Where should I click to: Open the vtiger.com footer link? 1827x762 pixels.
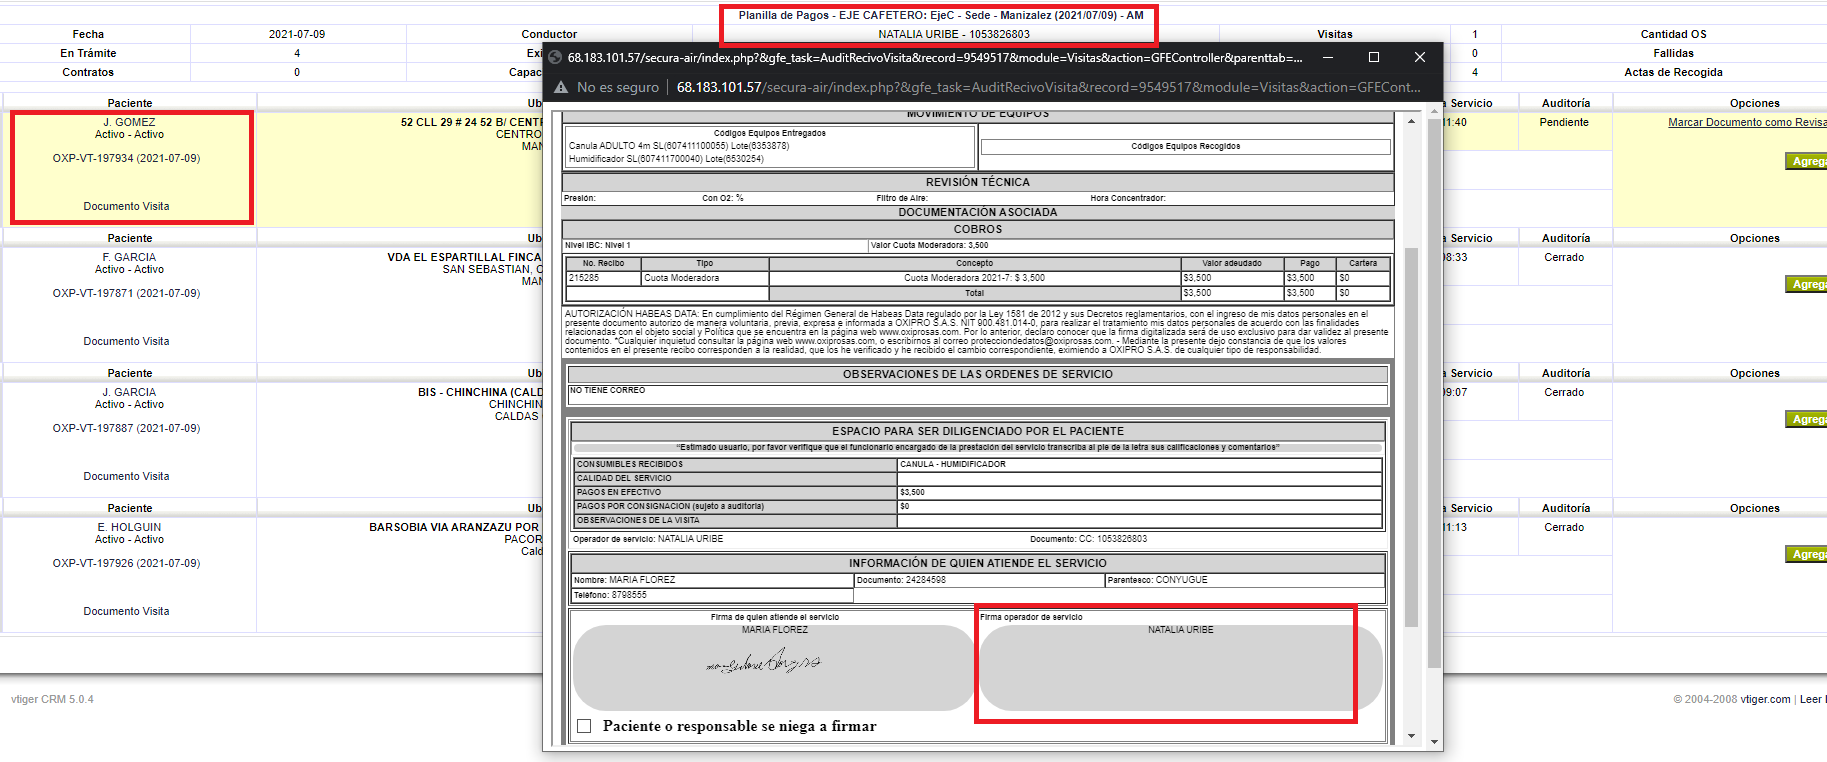click(1765, 699)
